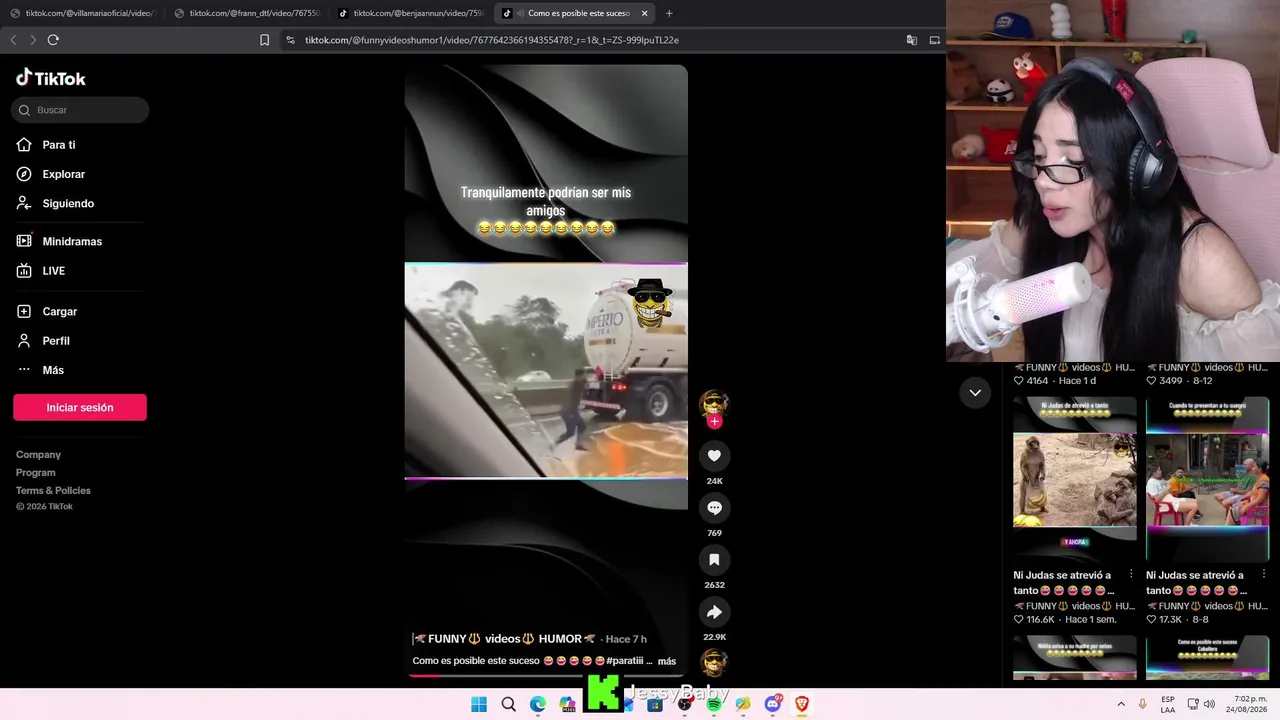
Task: Seek using the video progress bar
Action: coord(546,676)
